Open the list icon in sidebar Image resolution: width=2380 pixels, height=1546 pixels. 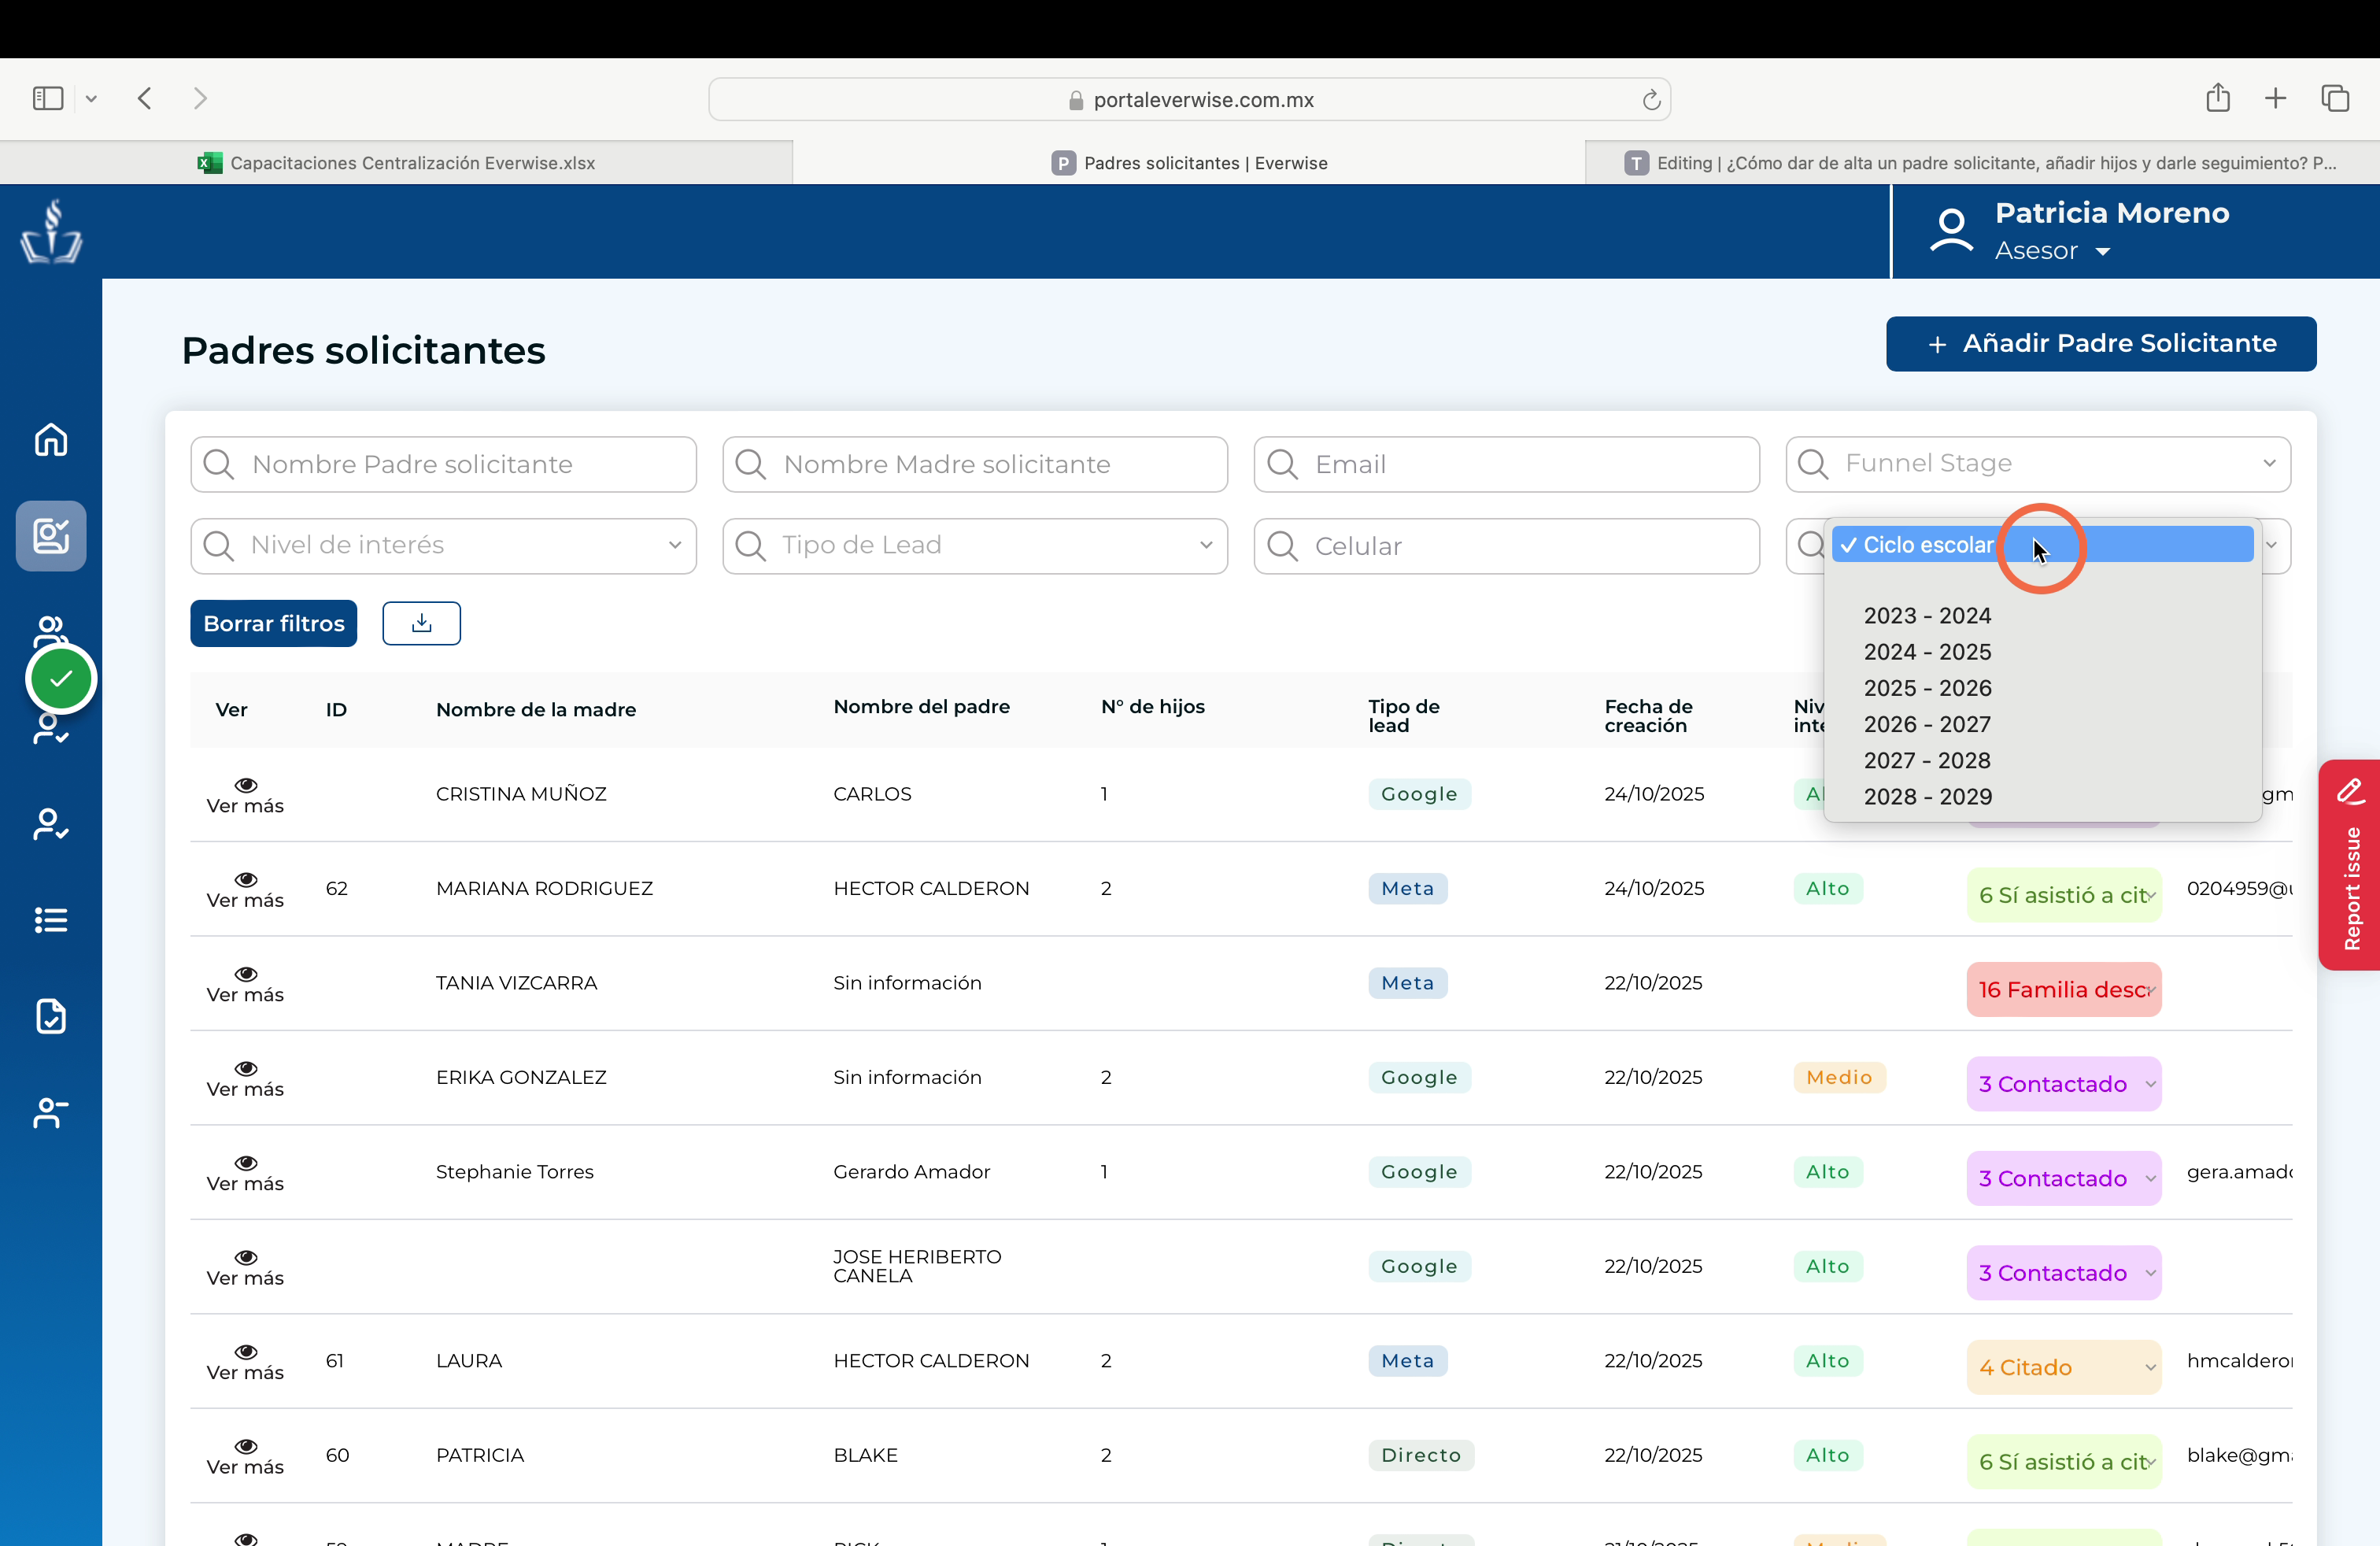coord(51,920)
